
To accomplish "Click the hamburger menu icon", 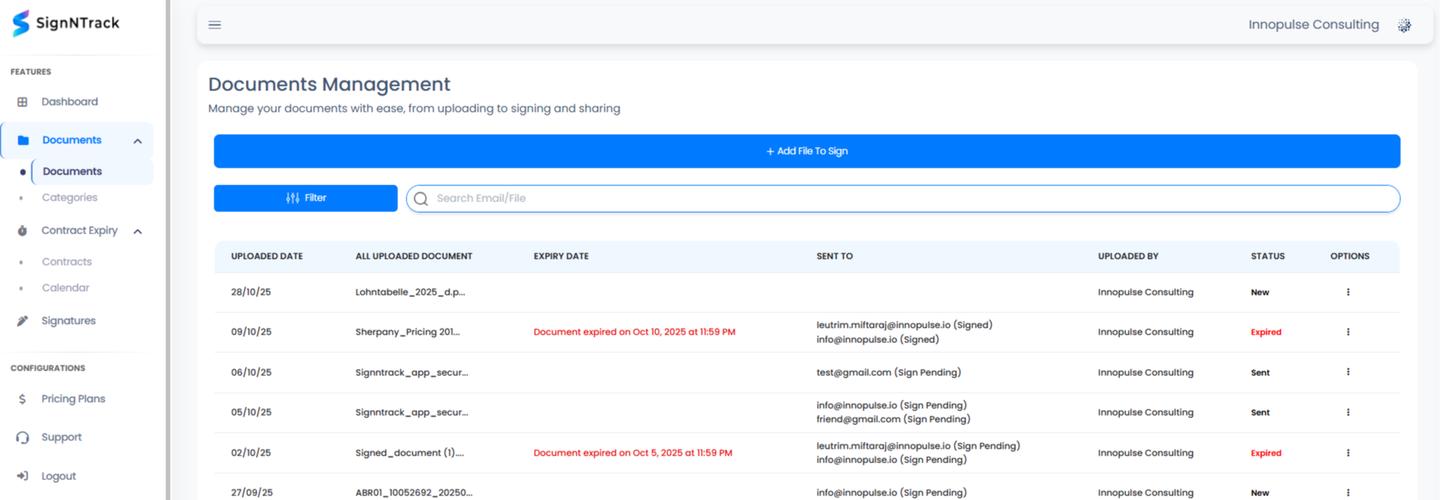I will point(215,25).
